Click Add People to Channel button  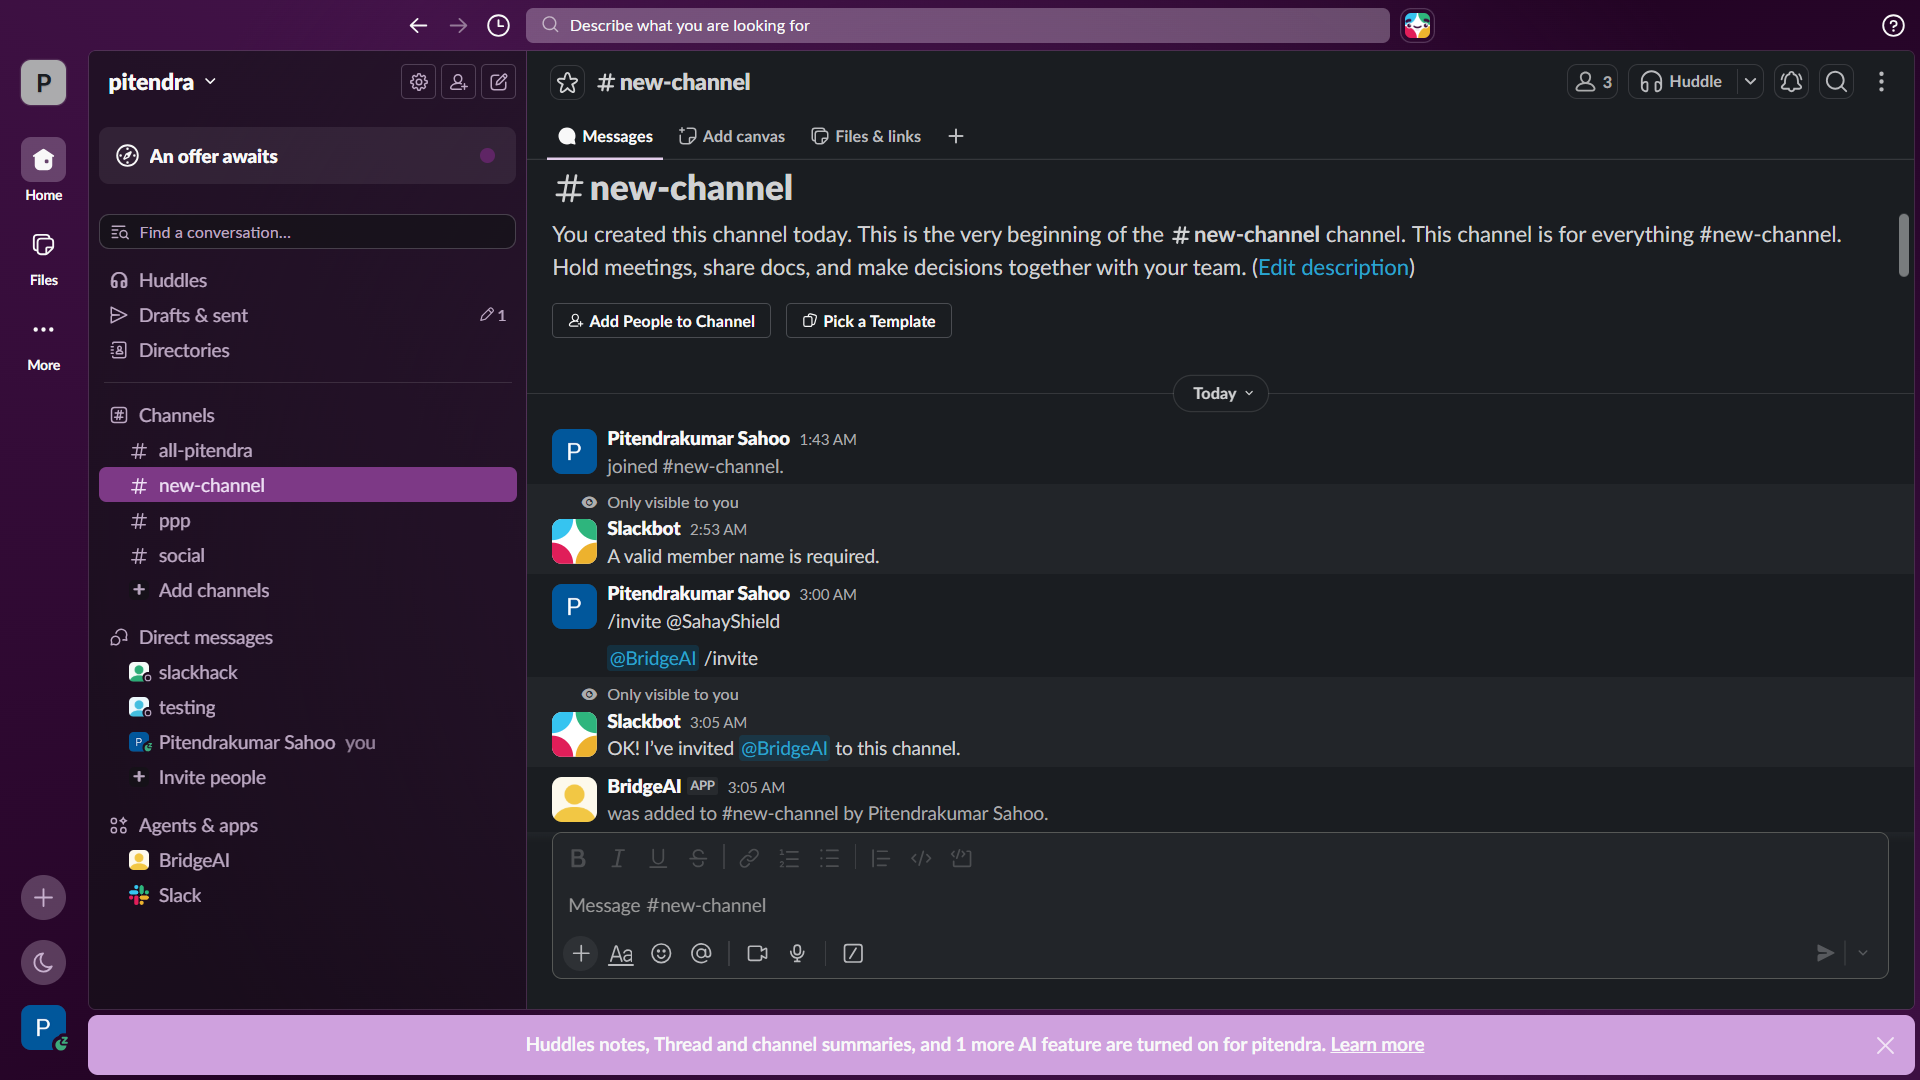(661, 321)
